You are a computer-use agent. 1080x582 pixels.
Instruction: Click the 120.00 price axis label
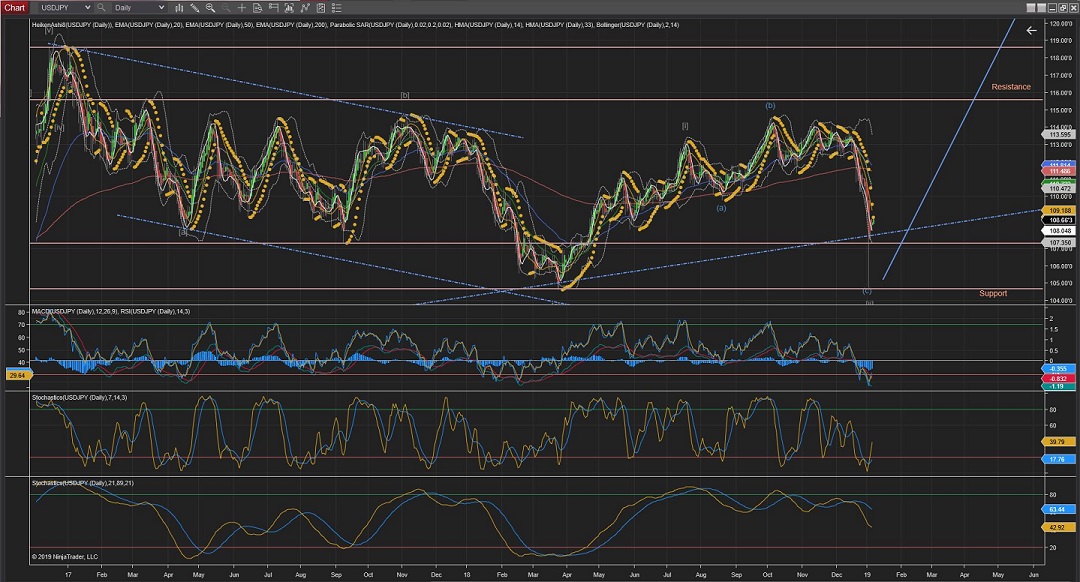(1061, 23)
